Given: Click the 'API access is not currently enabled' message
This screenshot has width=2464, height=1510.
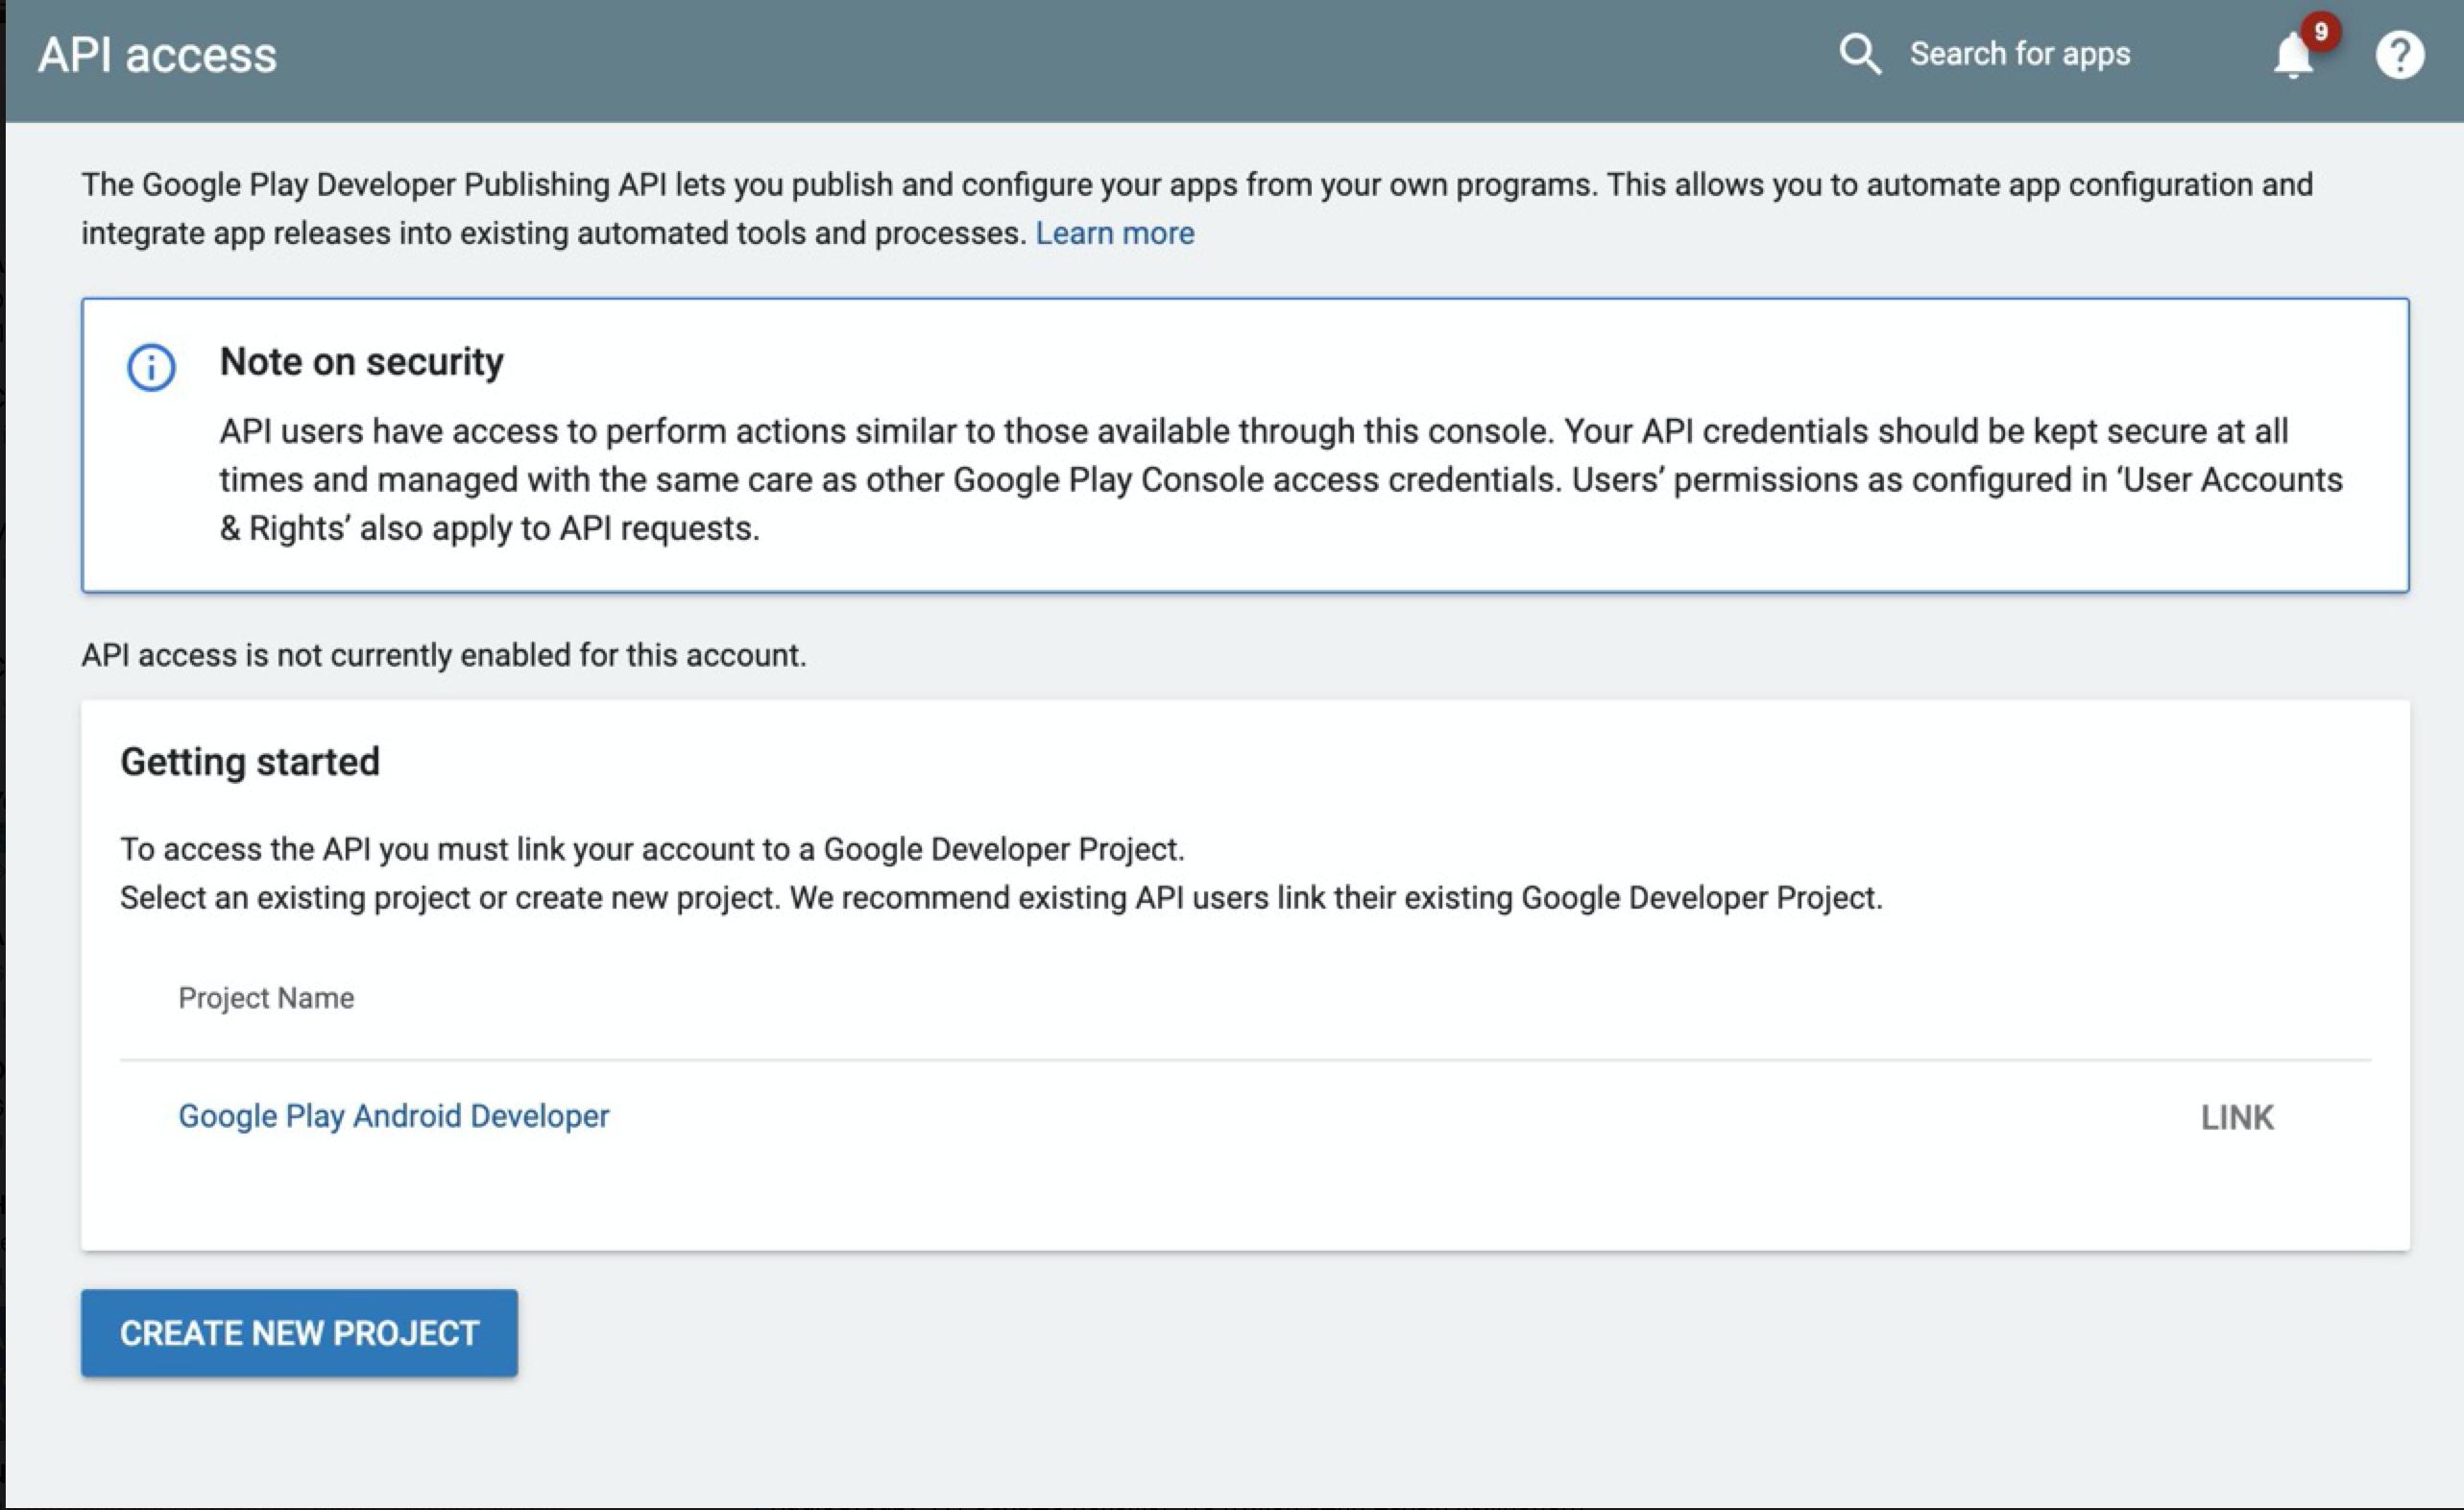Looking at the screenshot, I should point(443,655).
